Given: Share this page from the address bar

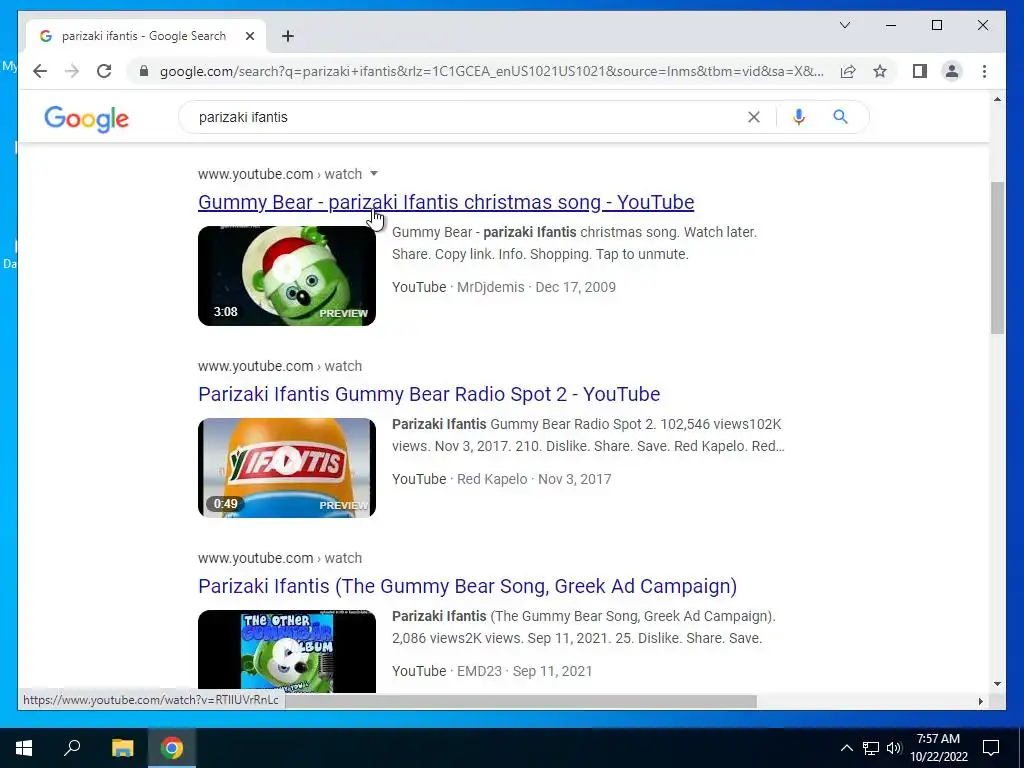Looking at the screenshot, I should (x=848, y=71).
